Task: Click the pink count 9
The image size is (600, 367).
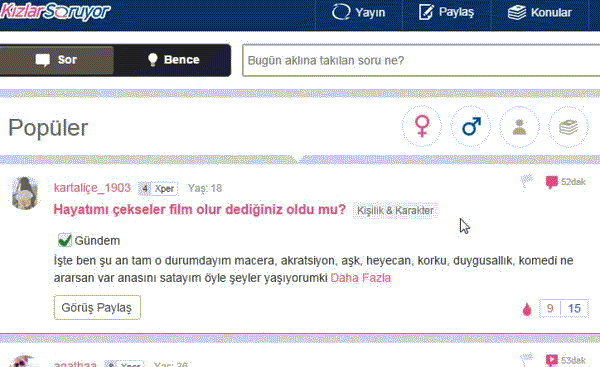Action: 550,308
